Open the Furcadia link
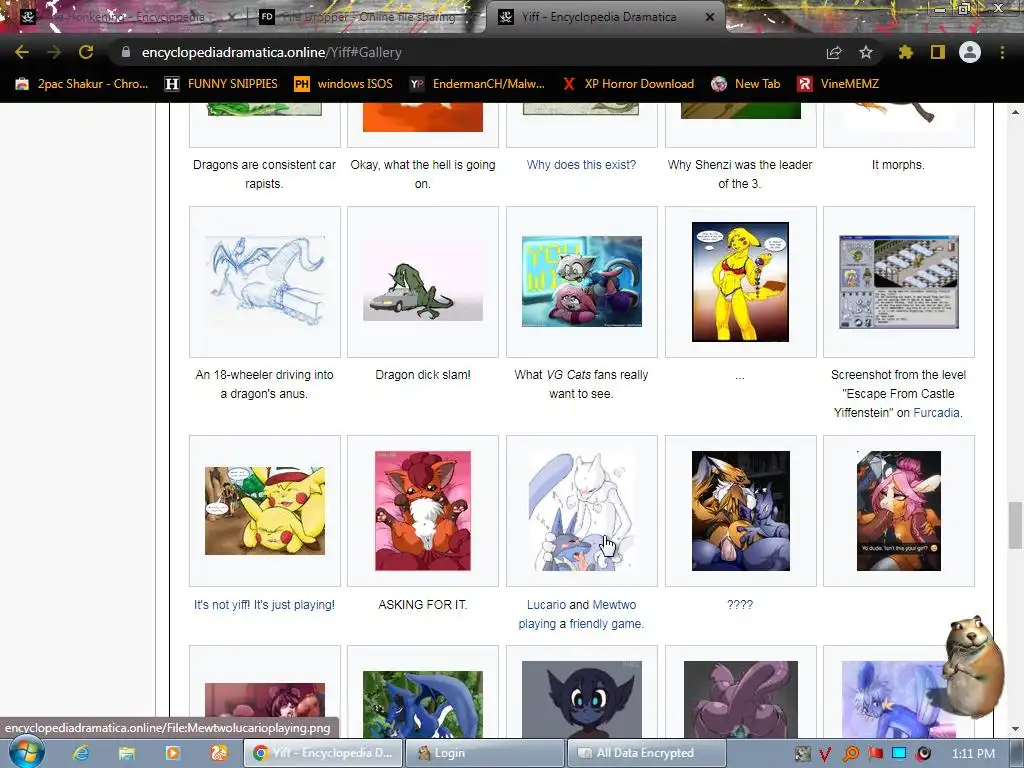Viewport: 1024px width, 768px height. click(936, 413)
